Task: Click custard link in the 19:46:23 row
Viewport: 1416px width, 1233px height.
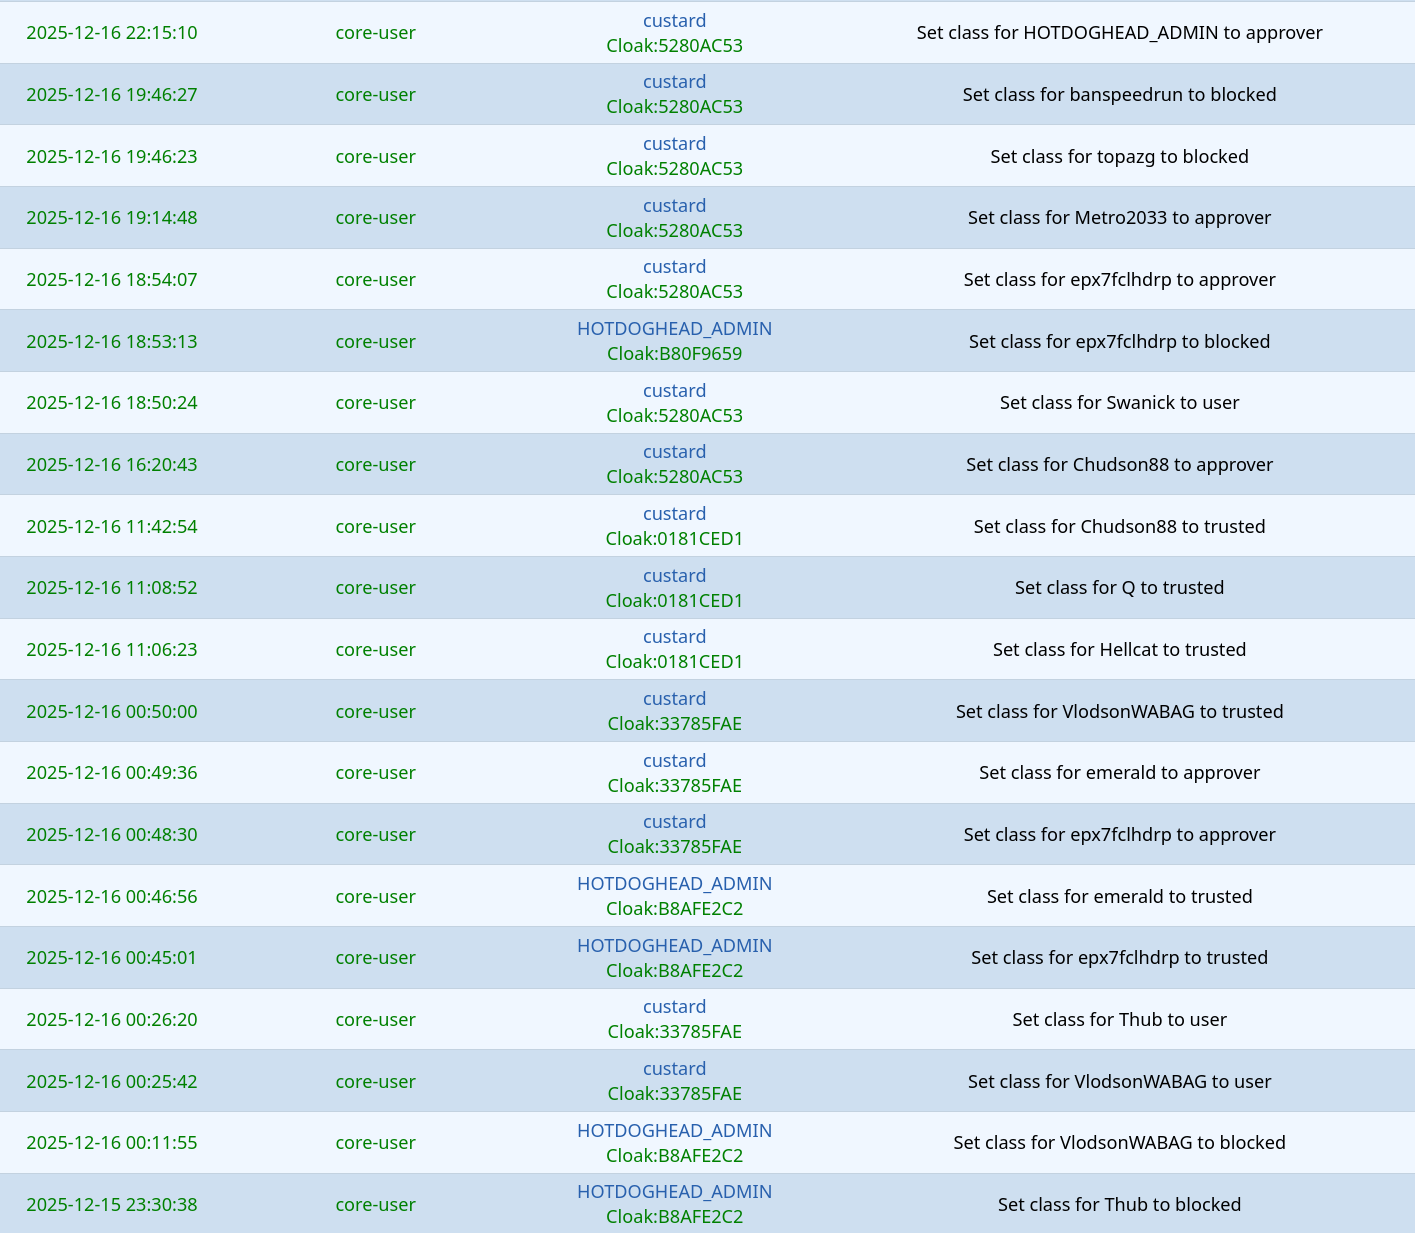Action: pos(674,144)
